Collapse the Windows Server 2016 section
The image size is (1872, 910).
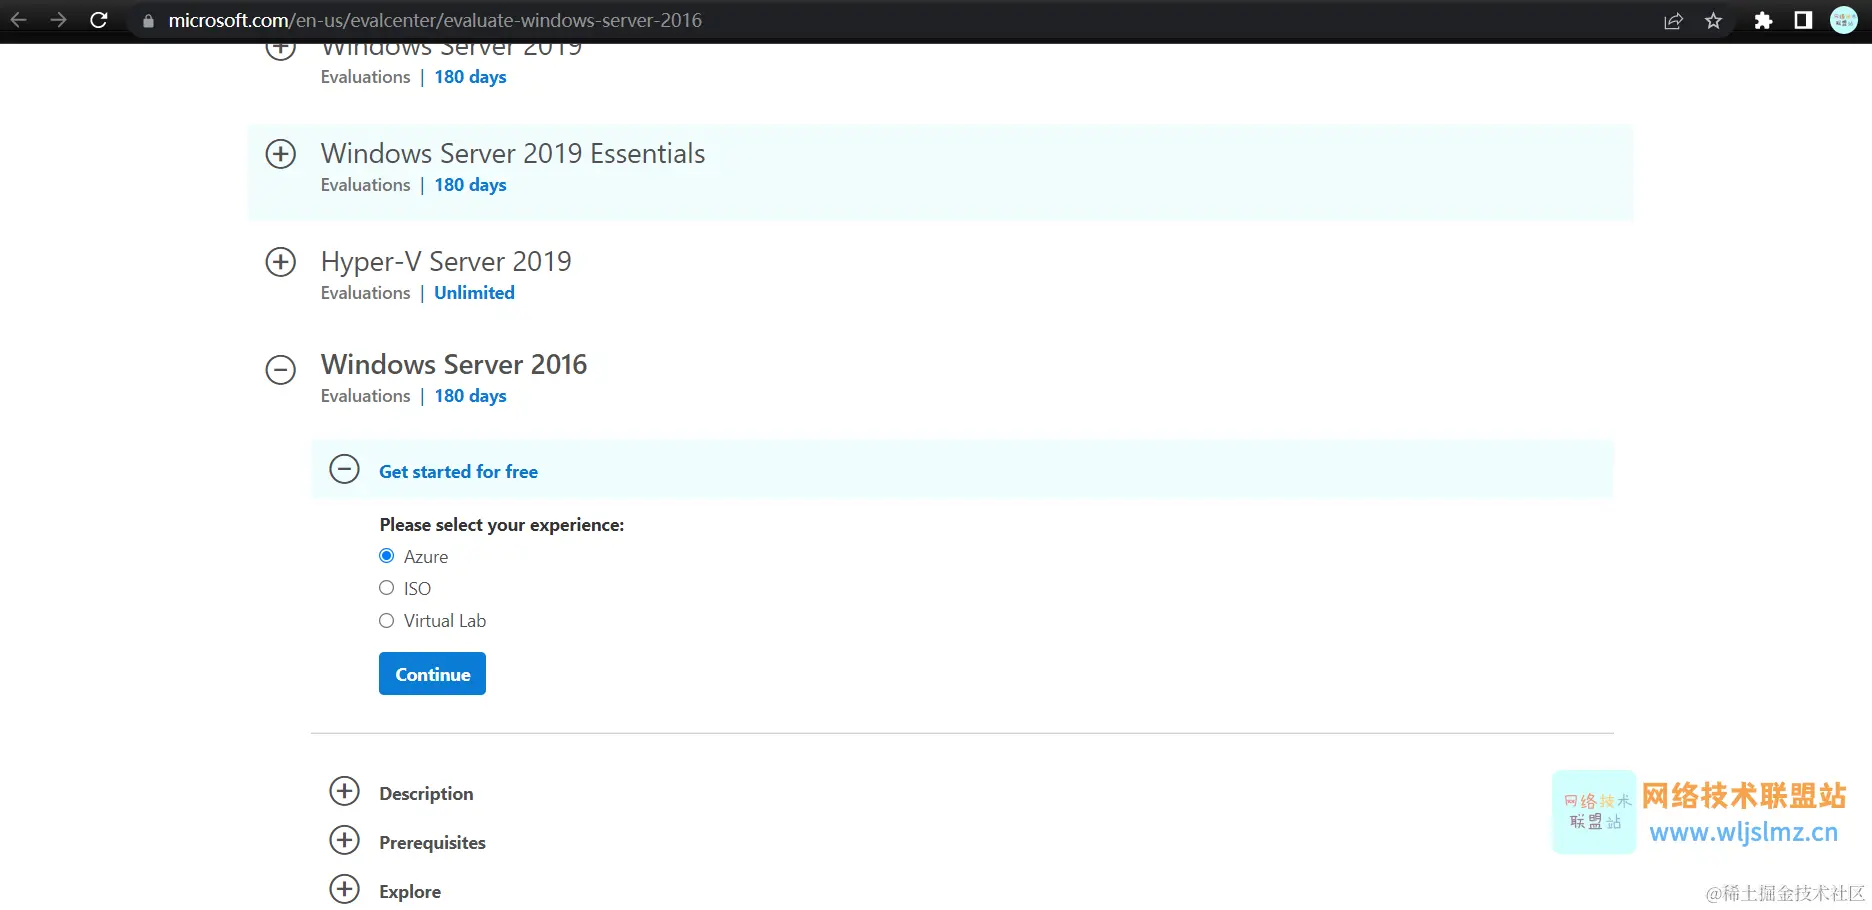tap(281, 370)
